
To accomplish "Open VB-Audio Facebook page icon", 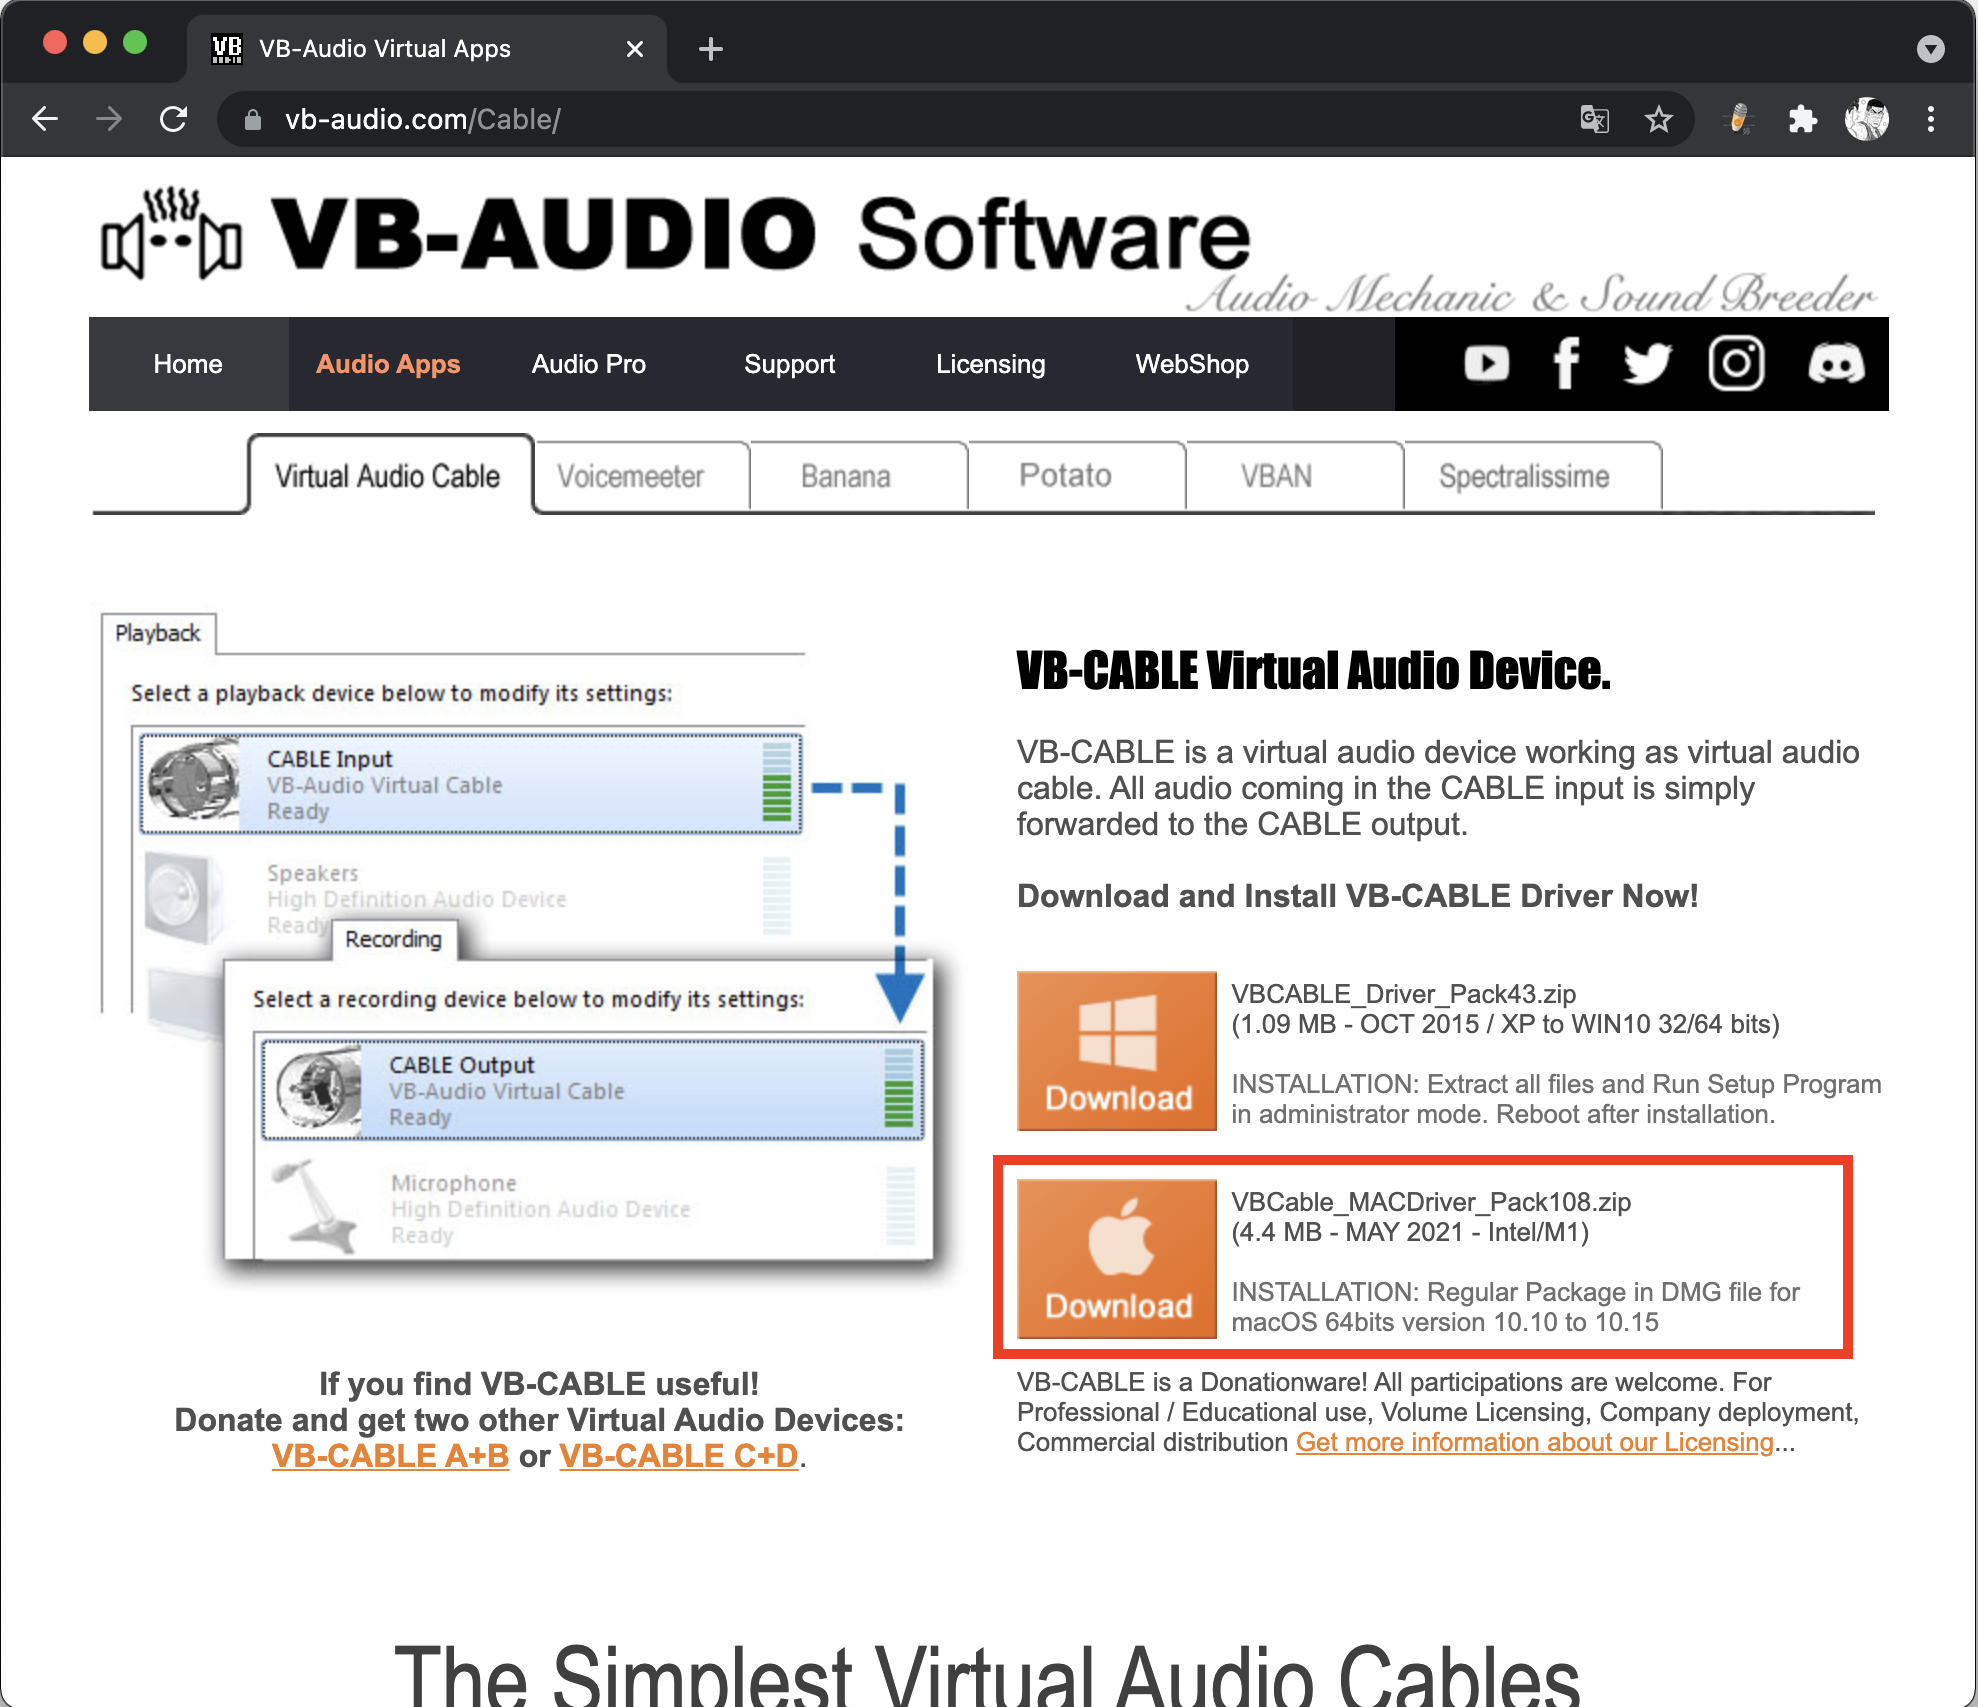I will click(1566, 363).
